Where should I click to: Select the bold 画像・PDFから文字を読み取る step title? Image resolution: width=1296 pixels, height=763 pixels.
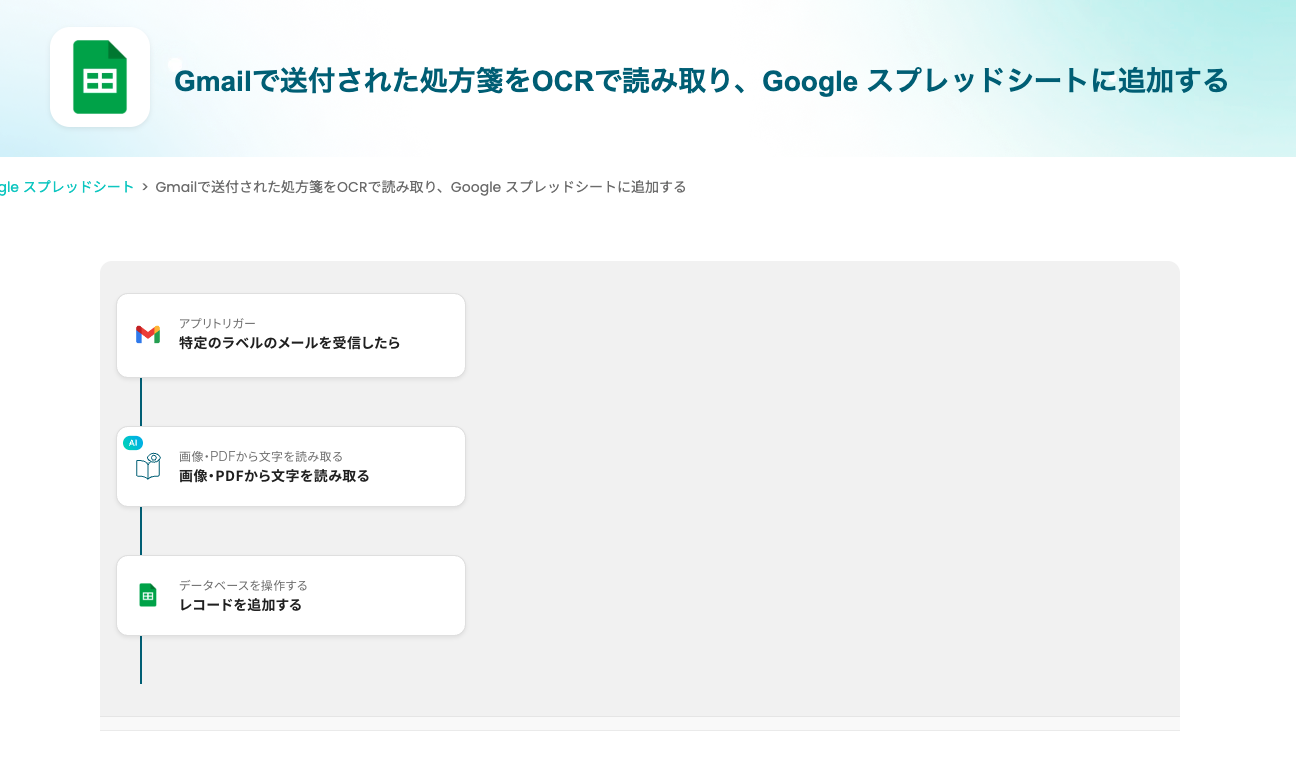tap(274, 476)
